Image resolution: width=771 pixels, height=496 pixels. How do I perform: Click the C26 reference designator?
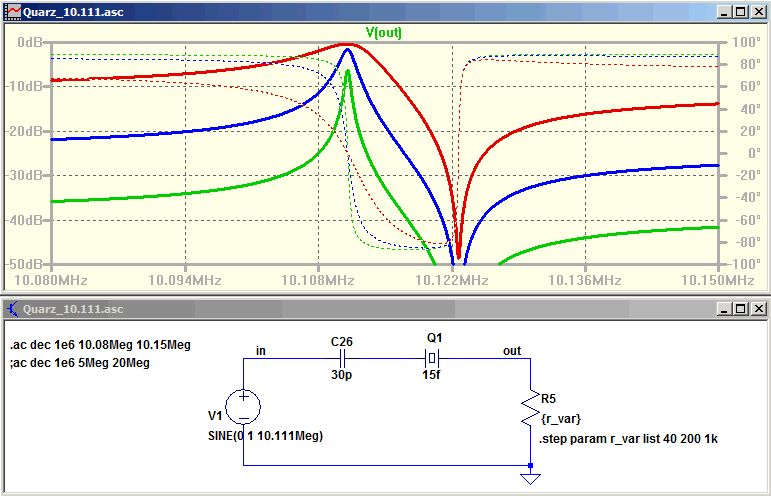pos(342,342)
